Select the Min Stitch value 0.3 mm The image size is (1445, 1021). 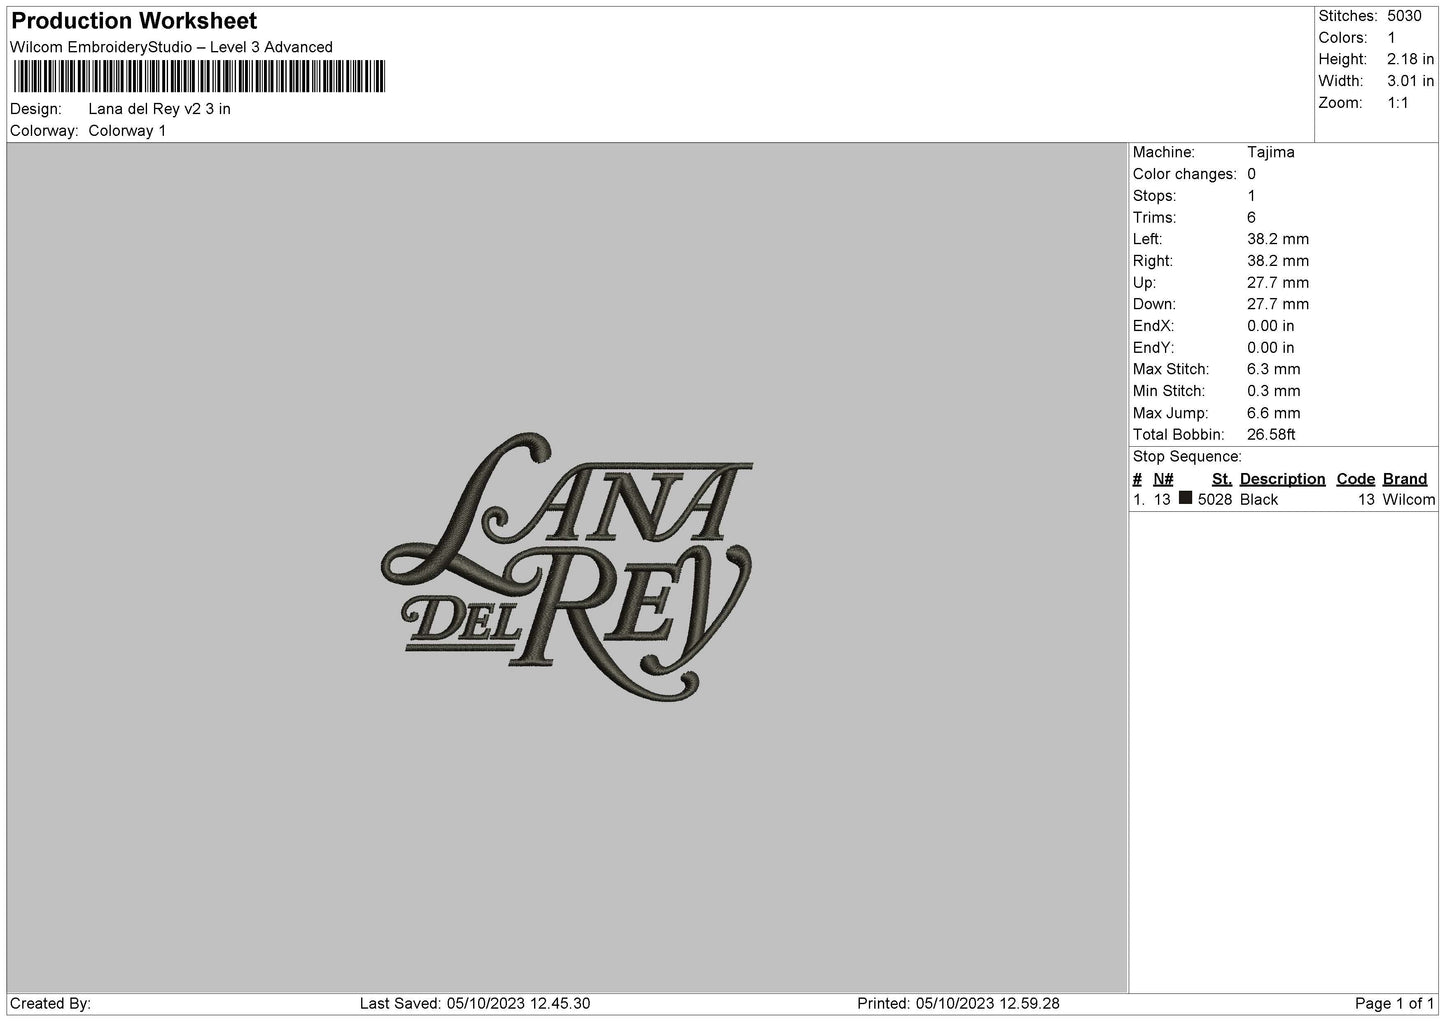tap(1273, 391)
